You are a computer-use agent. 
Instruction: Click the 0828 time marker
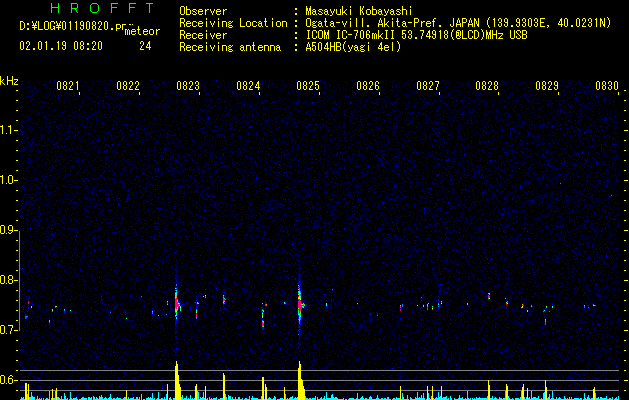click(x=487, y=86)
